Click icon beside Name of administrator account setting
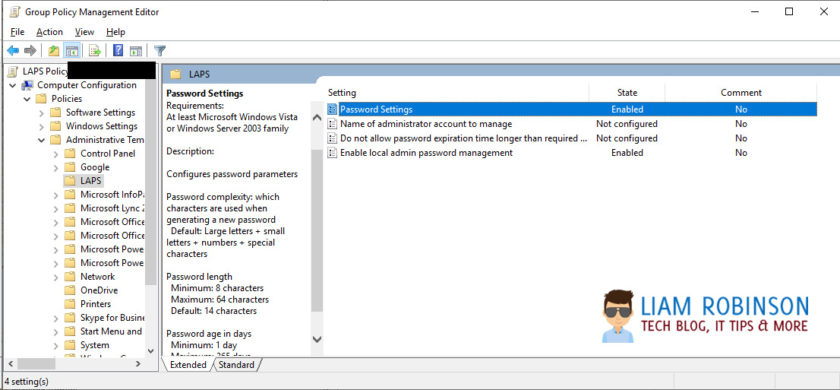 tap(332, 124)
